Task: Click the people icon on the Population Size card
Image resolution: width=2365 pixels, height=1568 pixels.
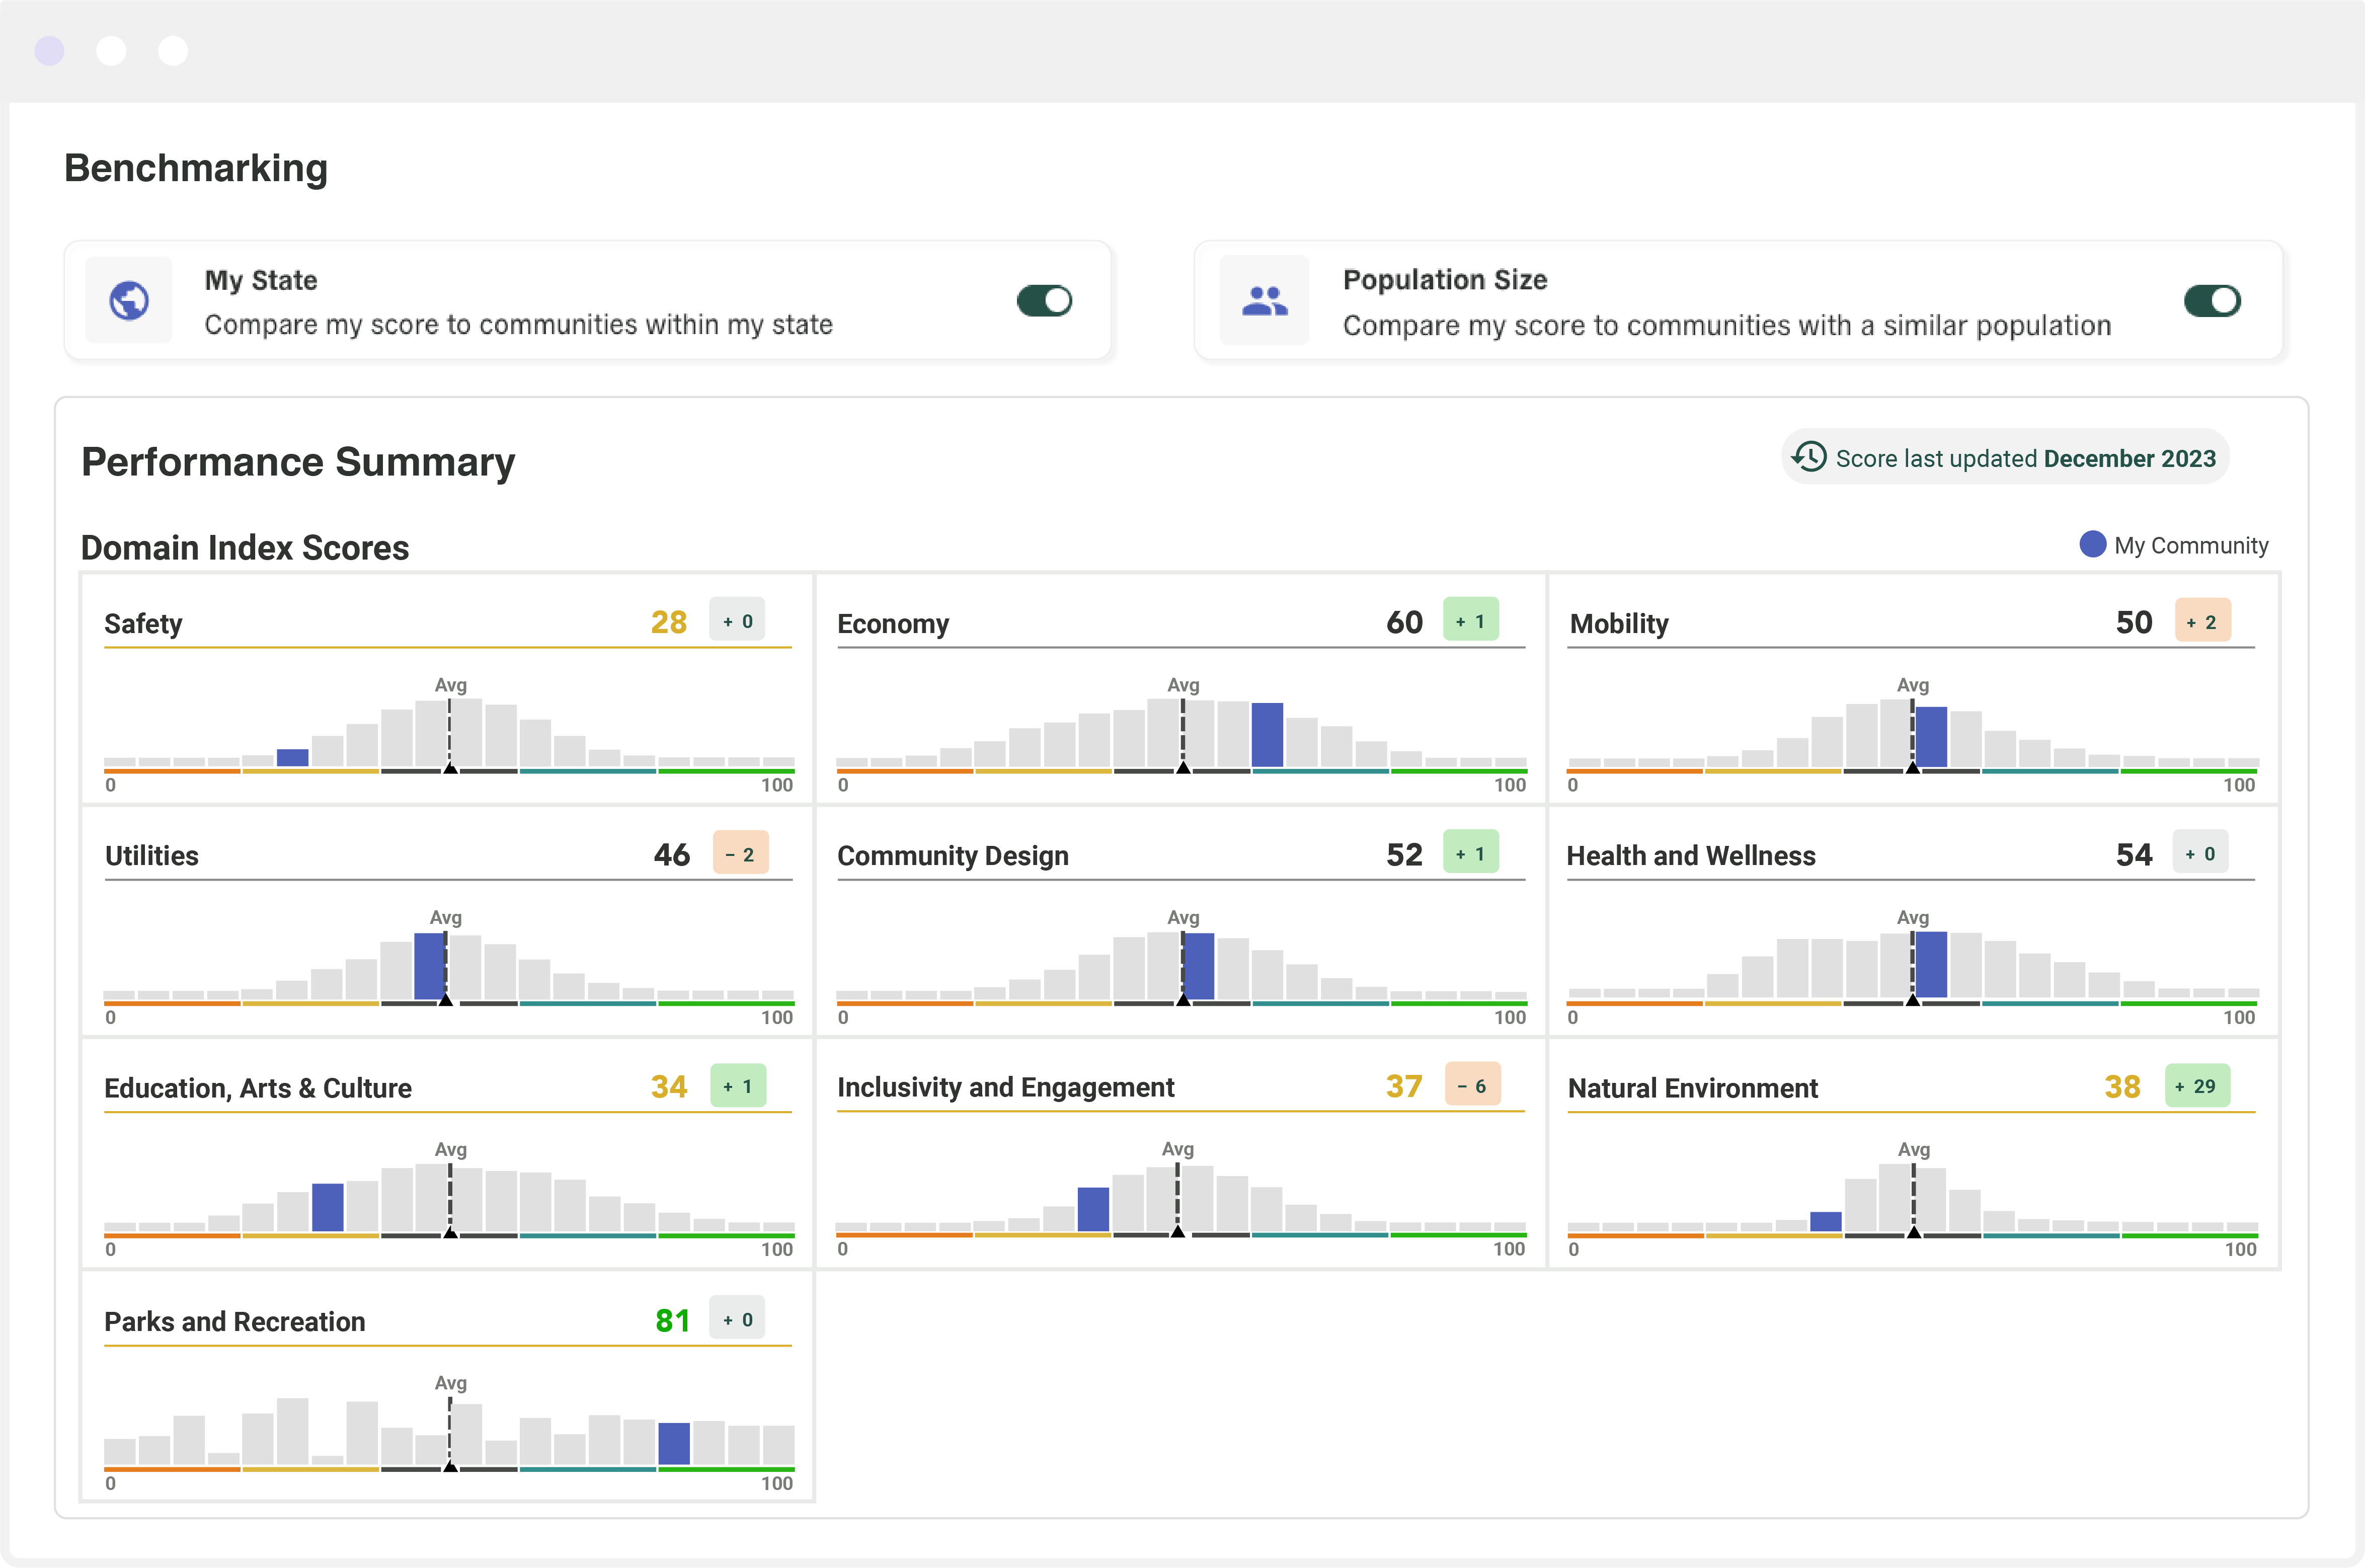Action: click(x=1264, y=300)
